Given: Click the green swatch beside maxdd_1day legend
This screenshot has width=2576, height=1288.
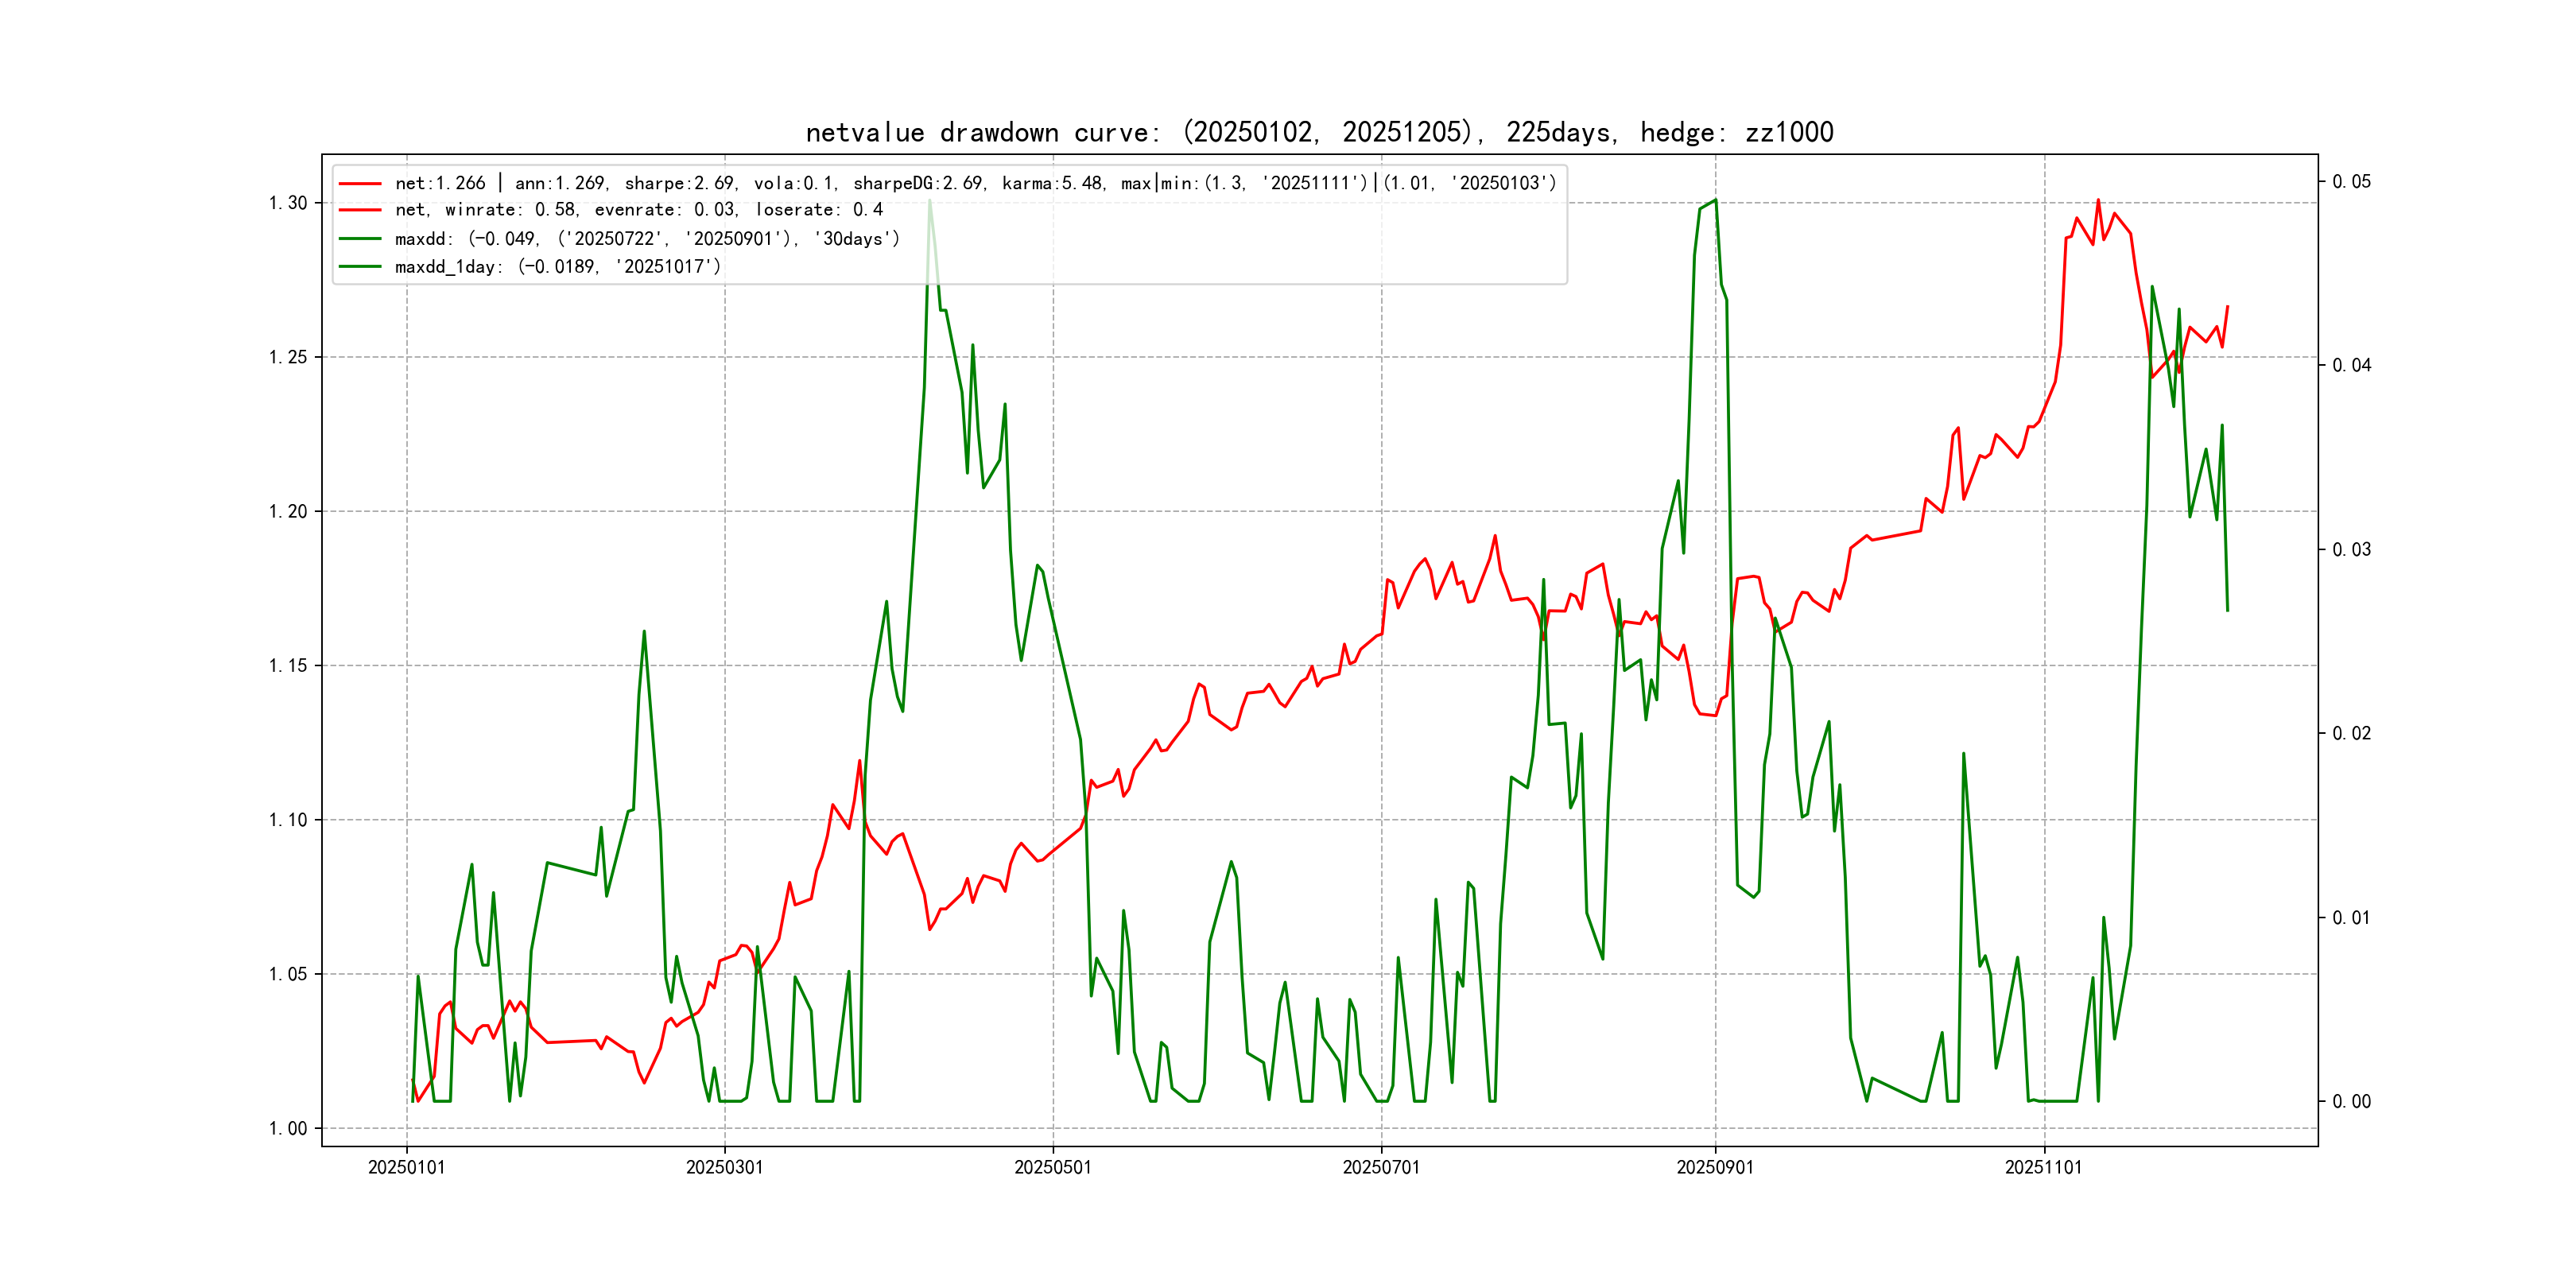Looking at the screenshot, I should [x=360, y=267].
